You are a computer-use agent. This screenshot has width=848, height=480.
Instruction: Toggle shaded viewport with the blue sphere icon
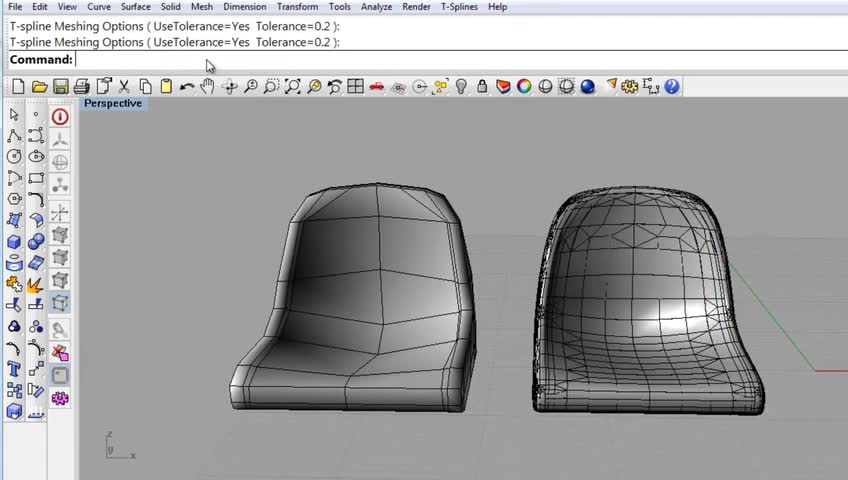[x=588, y=87]
